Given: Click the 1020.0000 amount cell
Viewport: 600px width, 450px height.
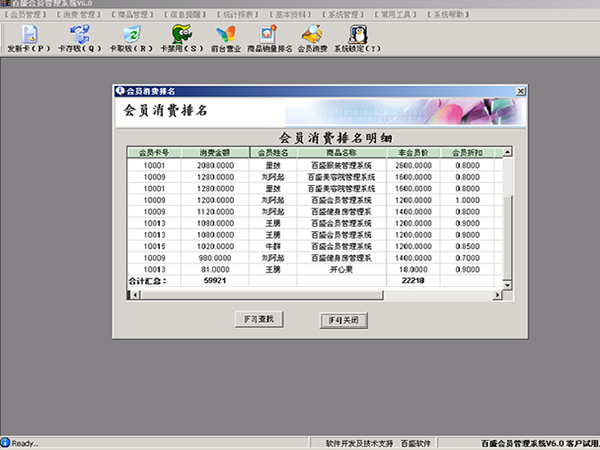Looking at the screenshot, I should pyautogui.click(x=215, y=246).
